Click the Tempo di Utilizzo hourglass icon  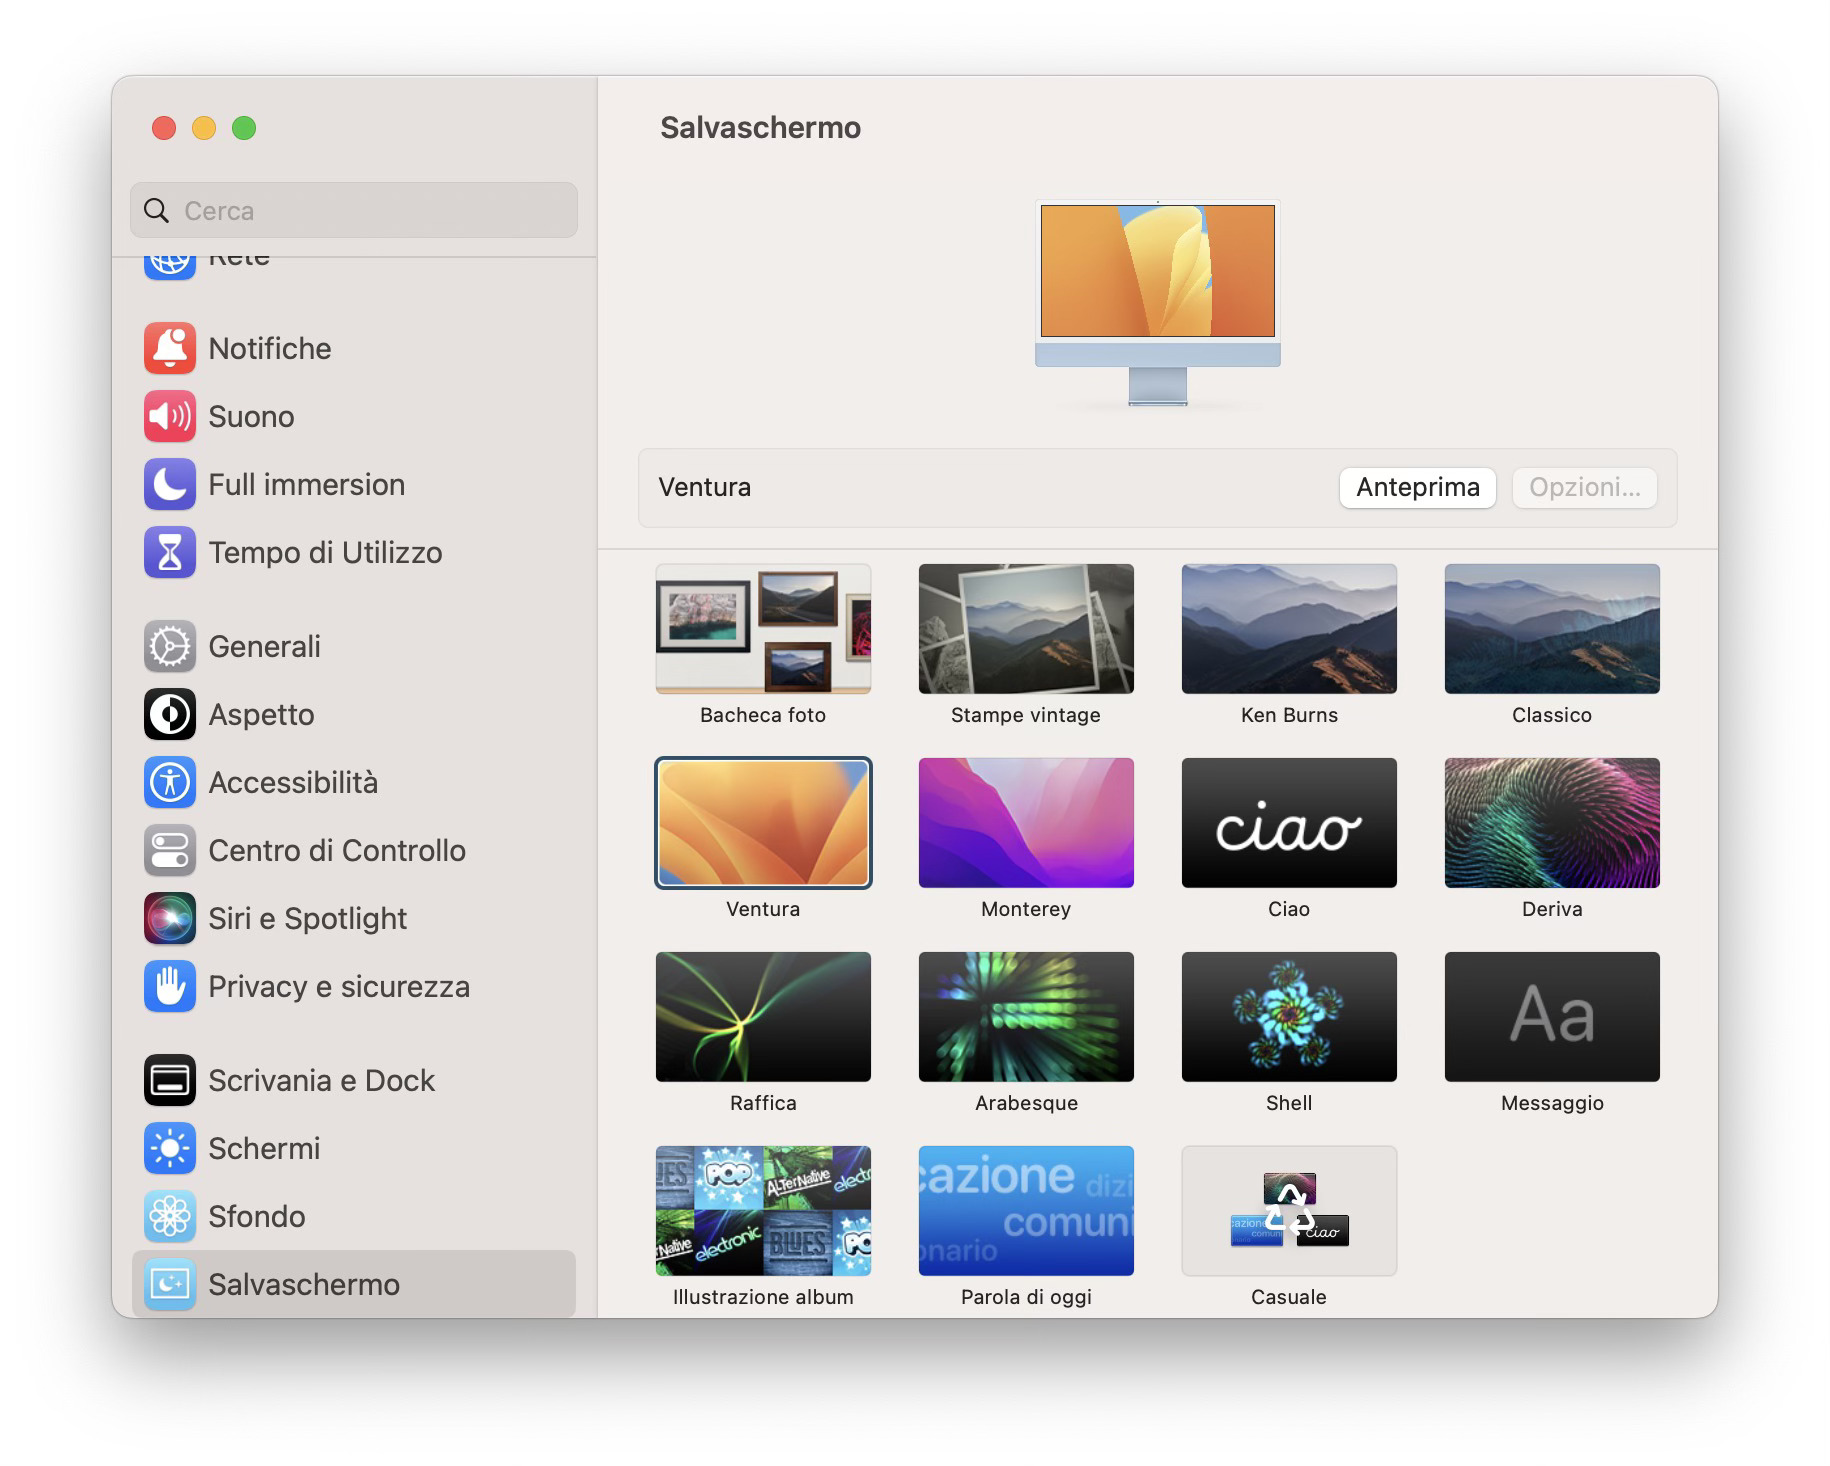coord(170,553)
